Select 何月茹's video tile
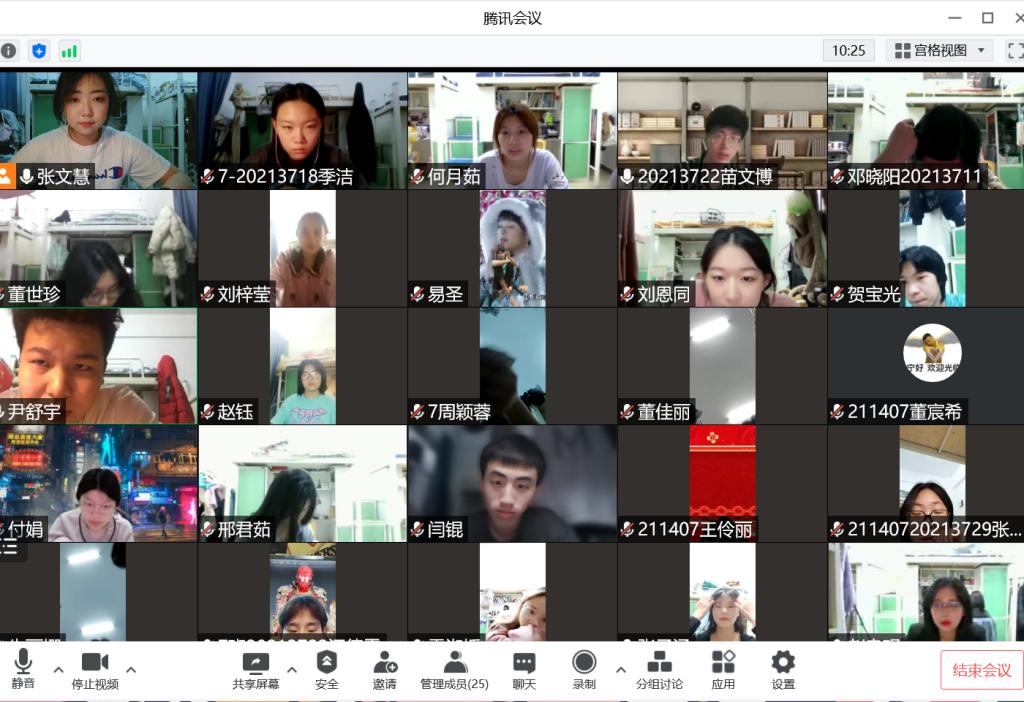 512,130
